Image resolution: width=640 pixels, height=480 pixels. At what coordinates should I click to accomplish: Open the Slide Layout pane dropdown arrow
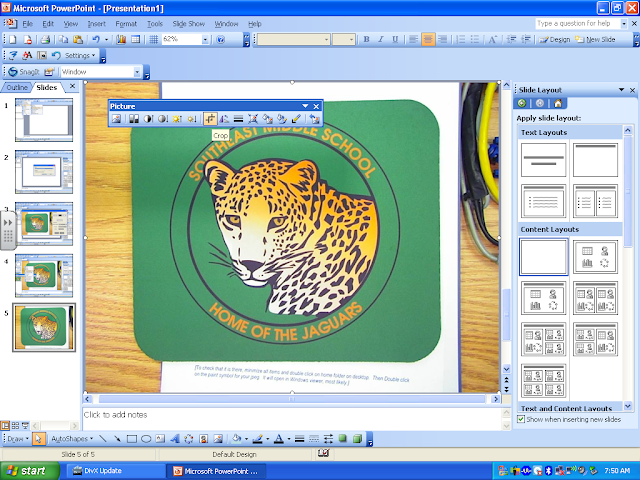621,90
